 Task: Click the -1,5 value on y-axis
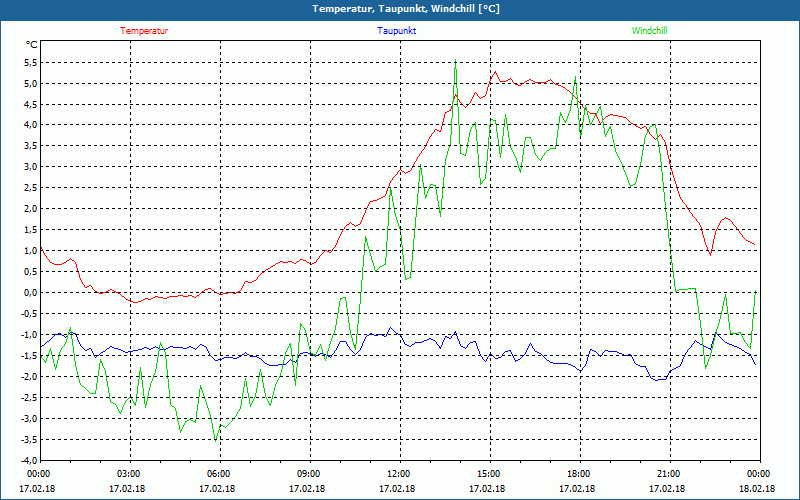[30, 356]
